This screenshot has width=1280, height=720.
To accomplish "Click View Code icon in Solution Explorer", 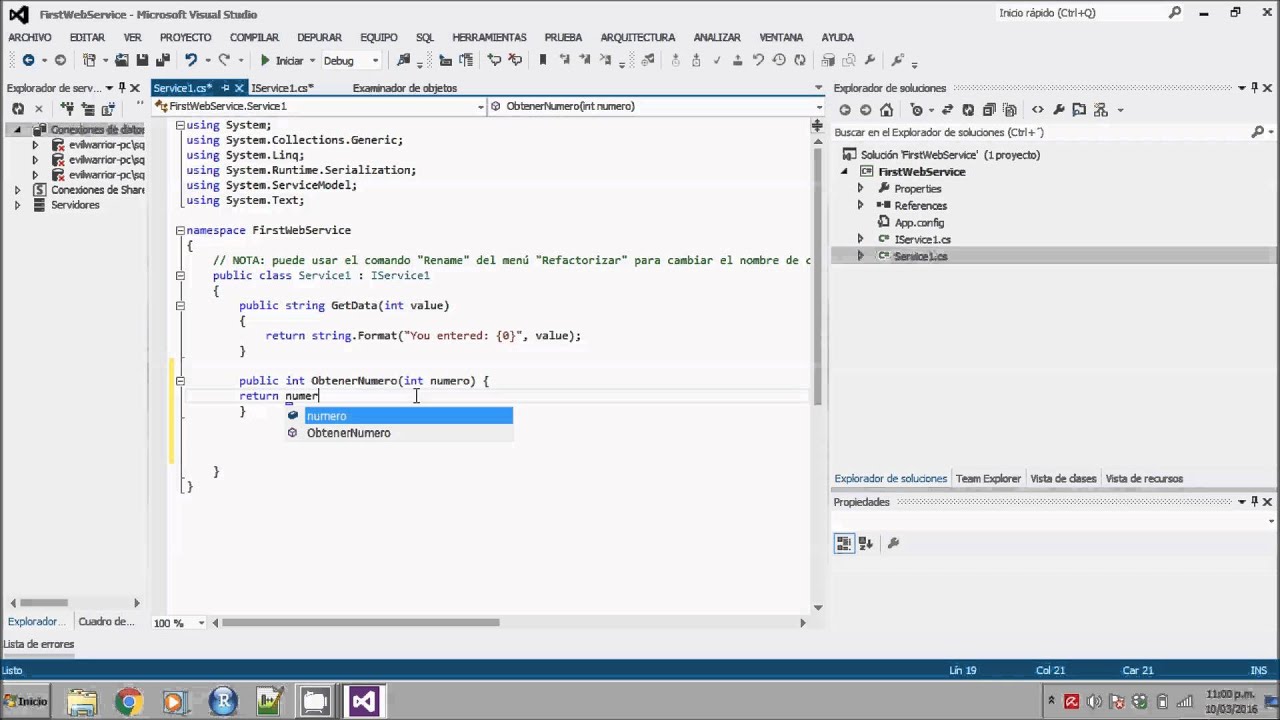I will coord(1038,110).
